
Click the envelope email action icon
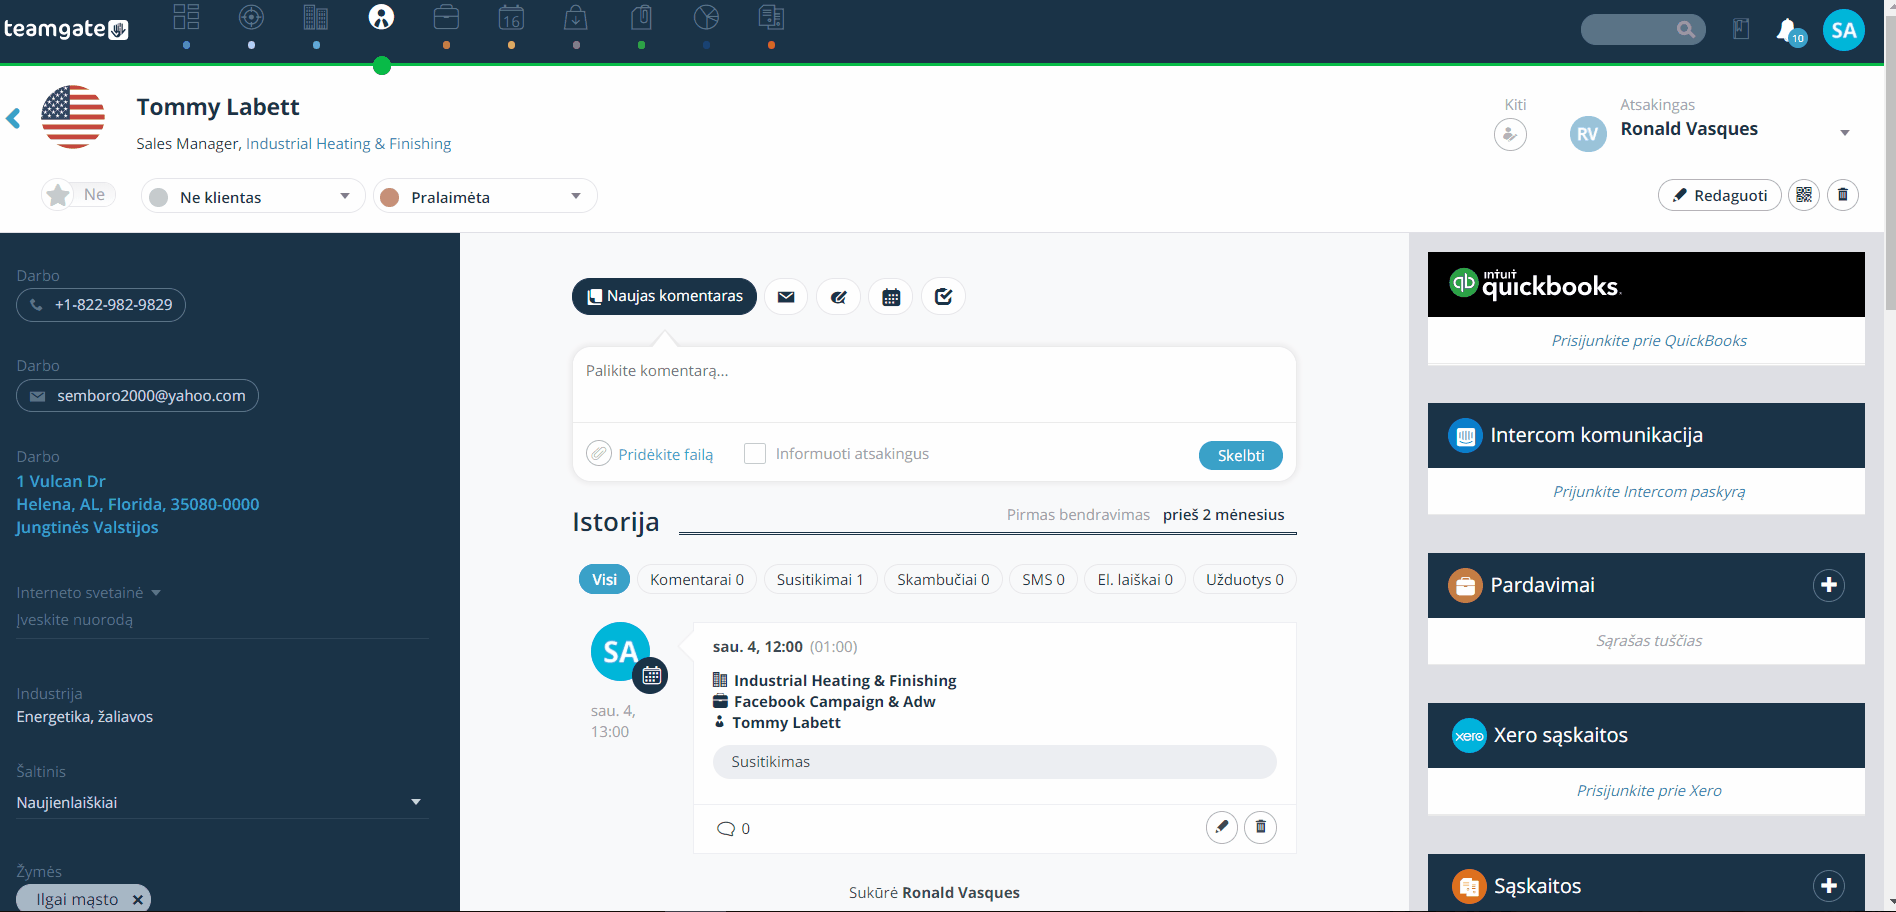[786, 297]
